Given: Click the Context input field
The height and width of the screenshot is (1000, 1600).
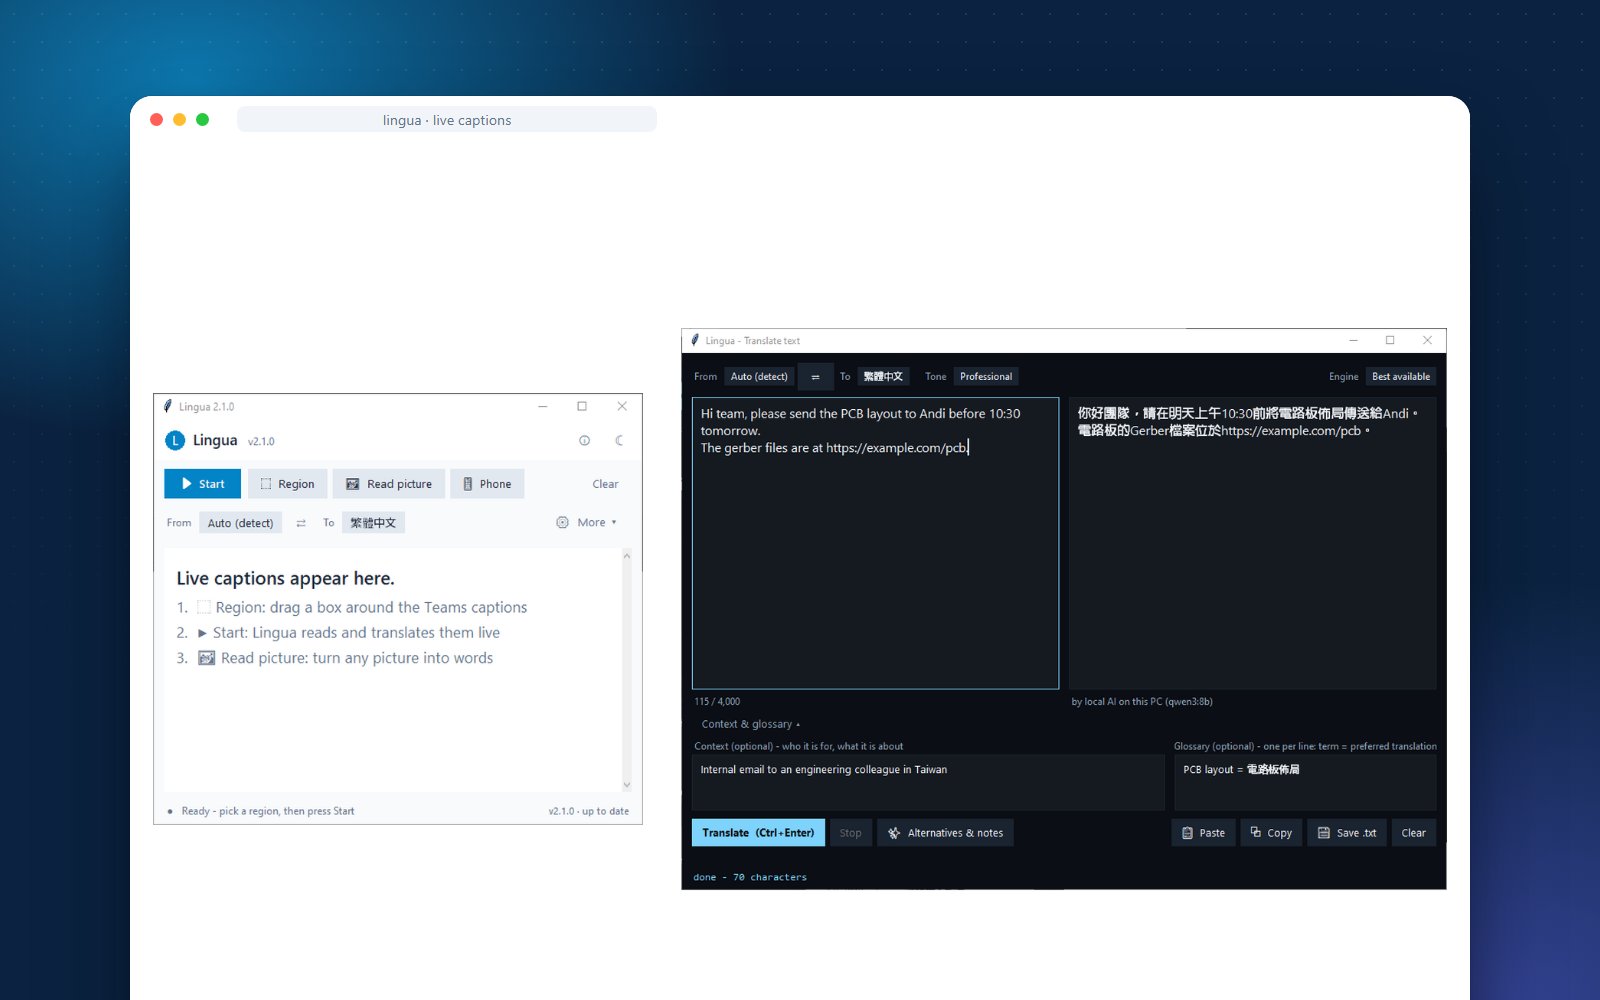Looking at the screenshot, I should pos(928,782).
